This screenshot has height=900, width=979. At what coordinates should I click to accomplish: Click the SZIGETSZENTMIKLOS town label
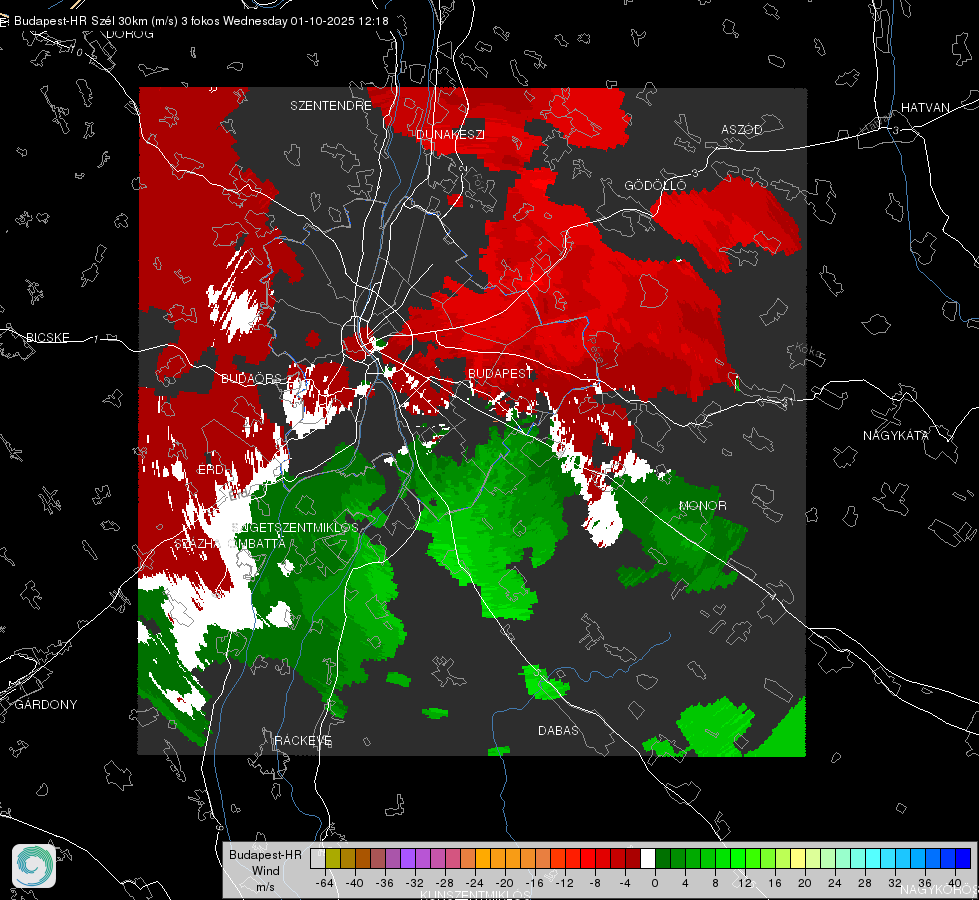(x=295, y=528)
